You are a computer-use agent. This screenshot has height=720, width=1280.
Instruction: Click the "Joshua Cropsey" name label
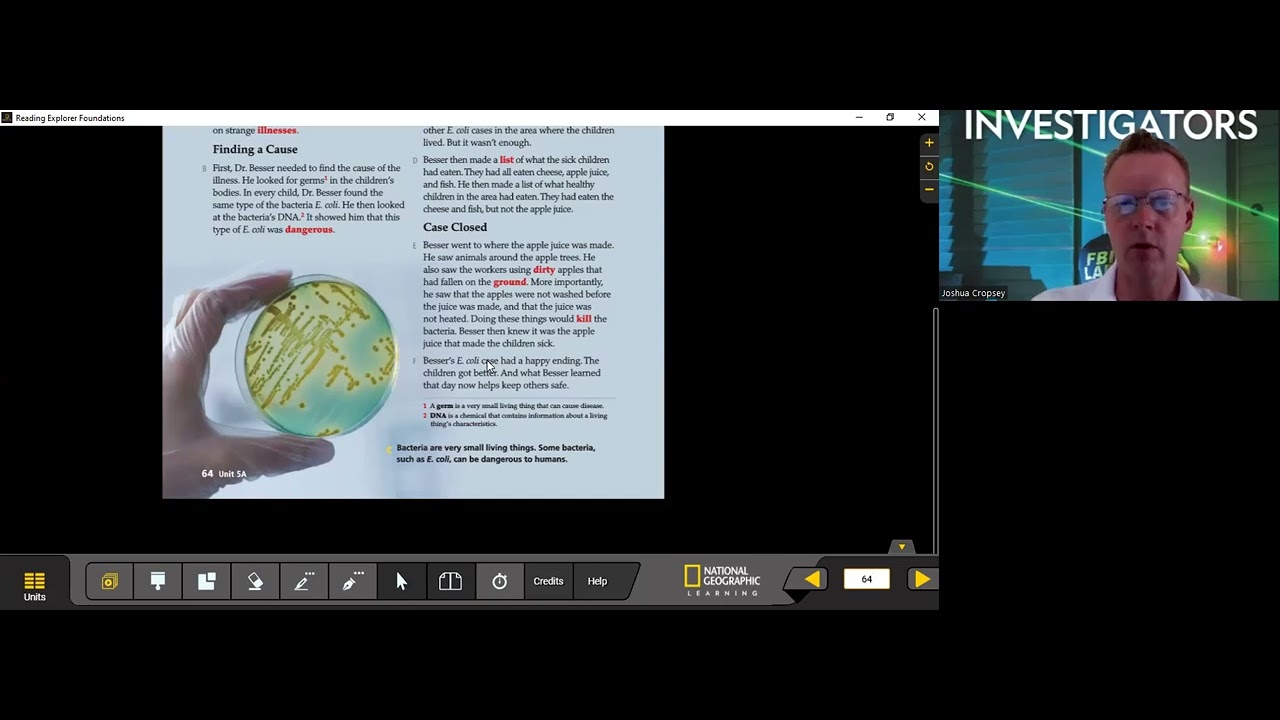(973, 293)
